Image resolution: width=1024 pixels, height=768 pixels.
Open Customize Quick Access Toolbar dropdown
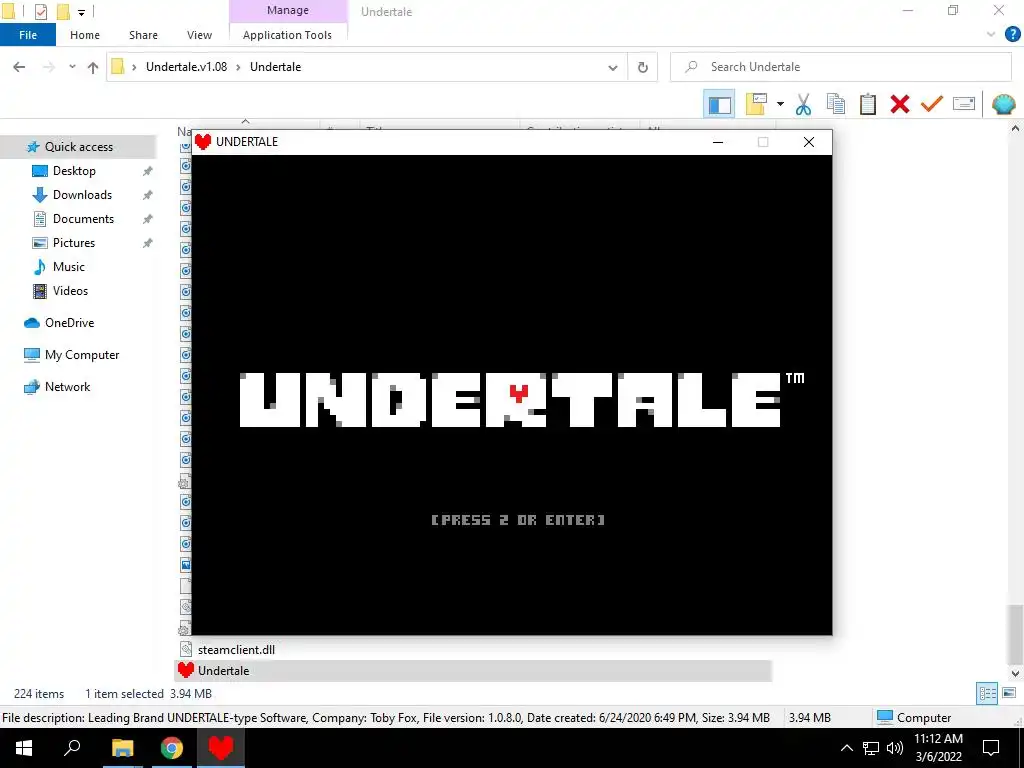coord(81,12)
